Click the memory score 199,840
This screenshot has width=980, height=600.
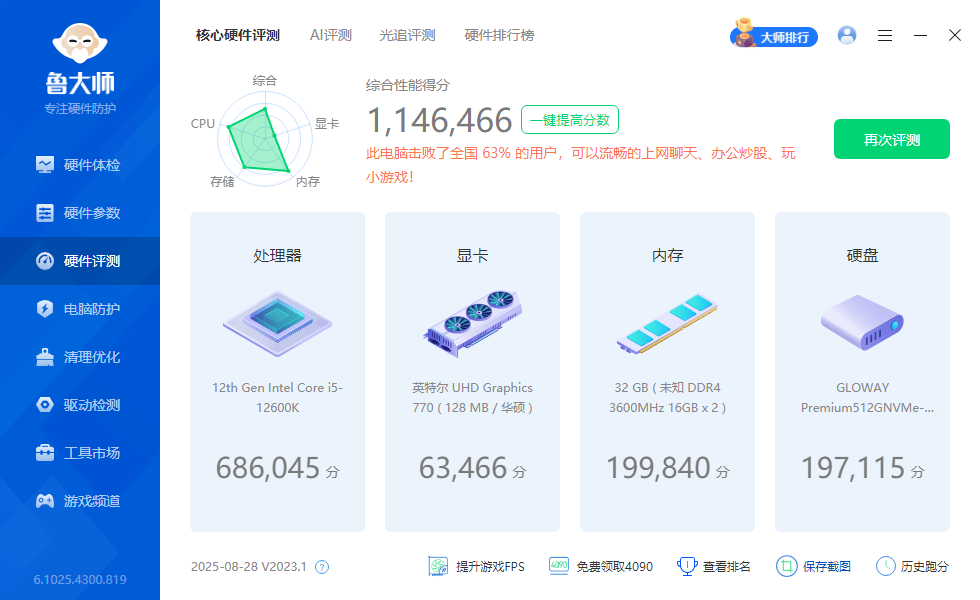(658, 468)
